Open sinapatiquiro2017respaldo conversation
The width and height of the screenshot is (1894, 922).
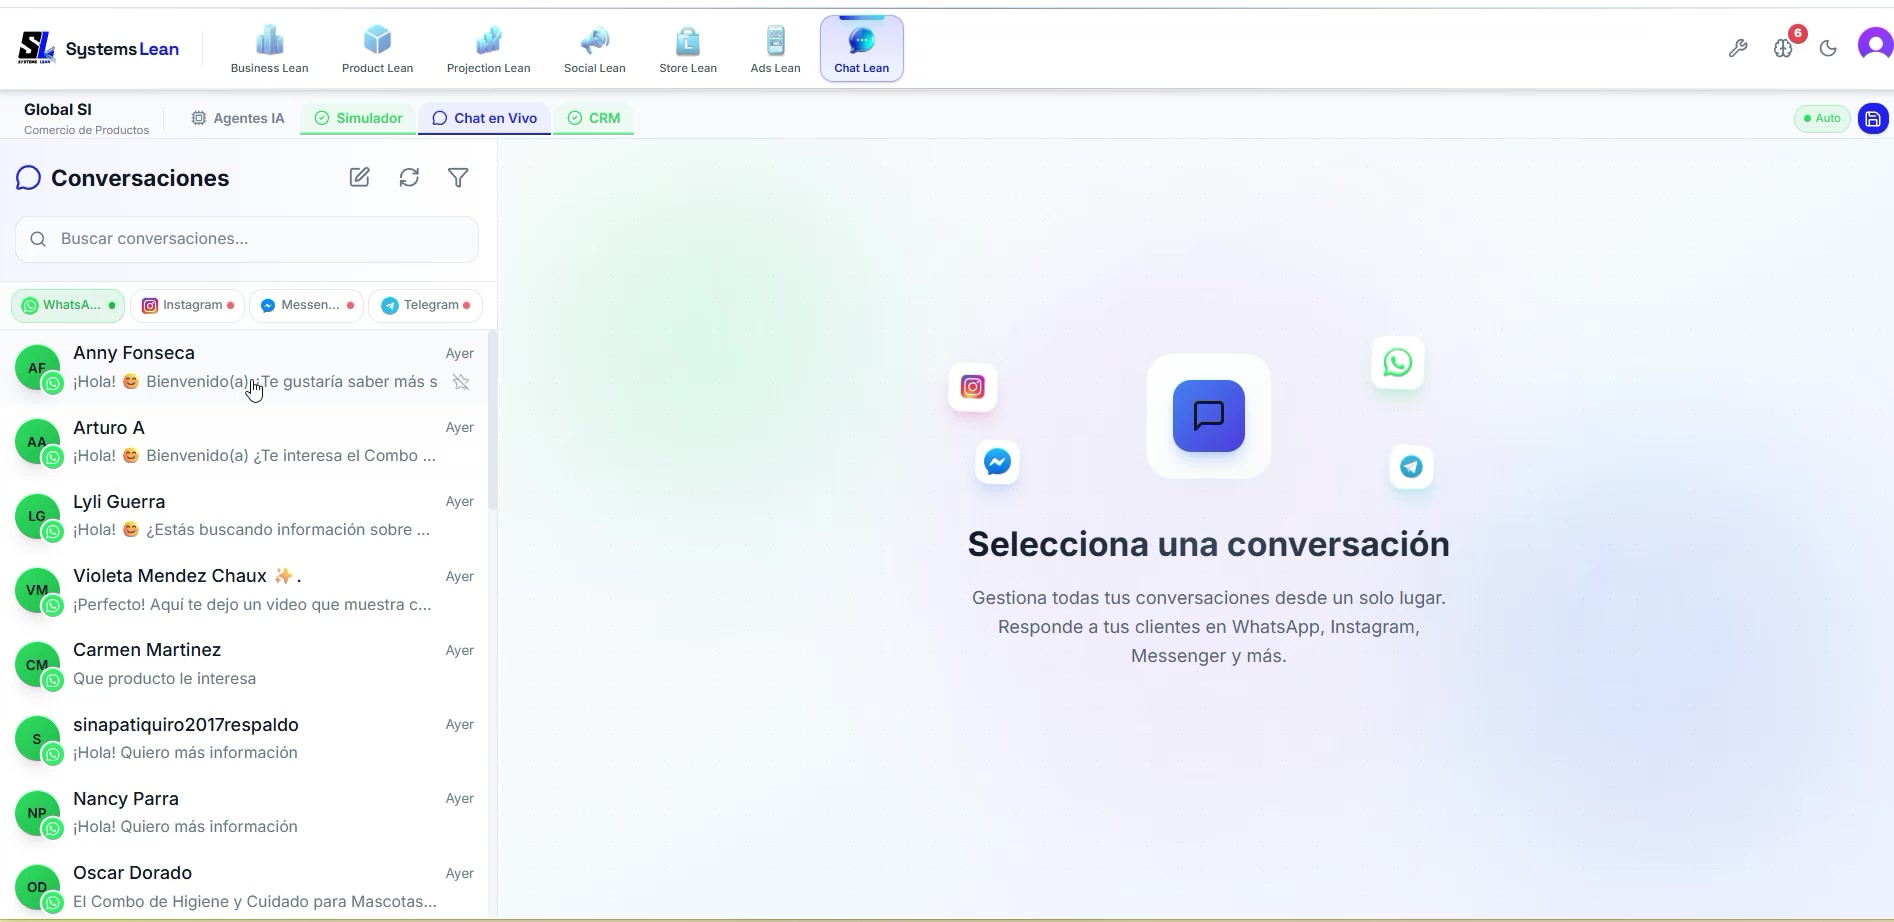[244, 738]
